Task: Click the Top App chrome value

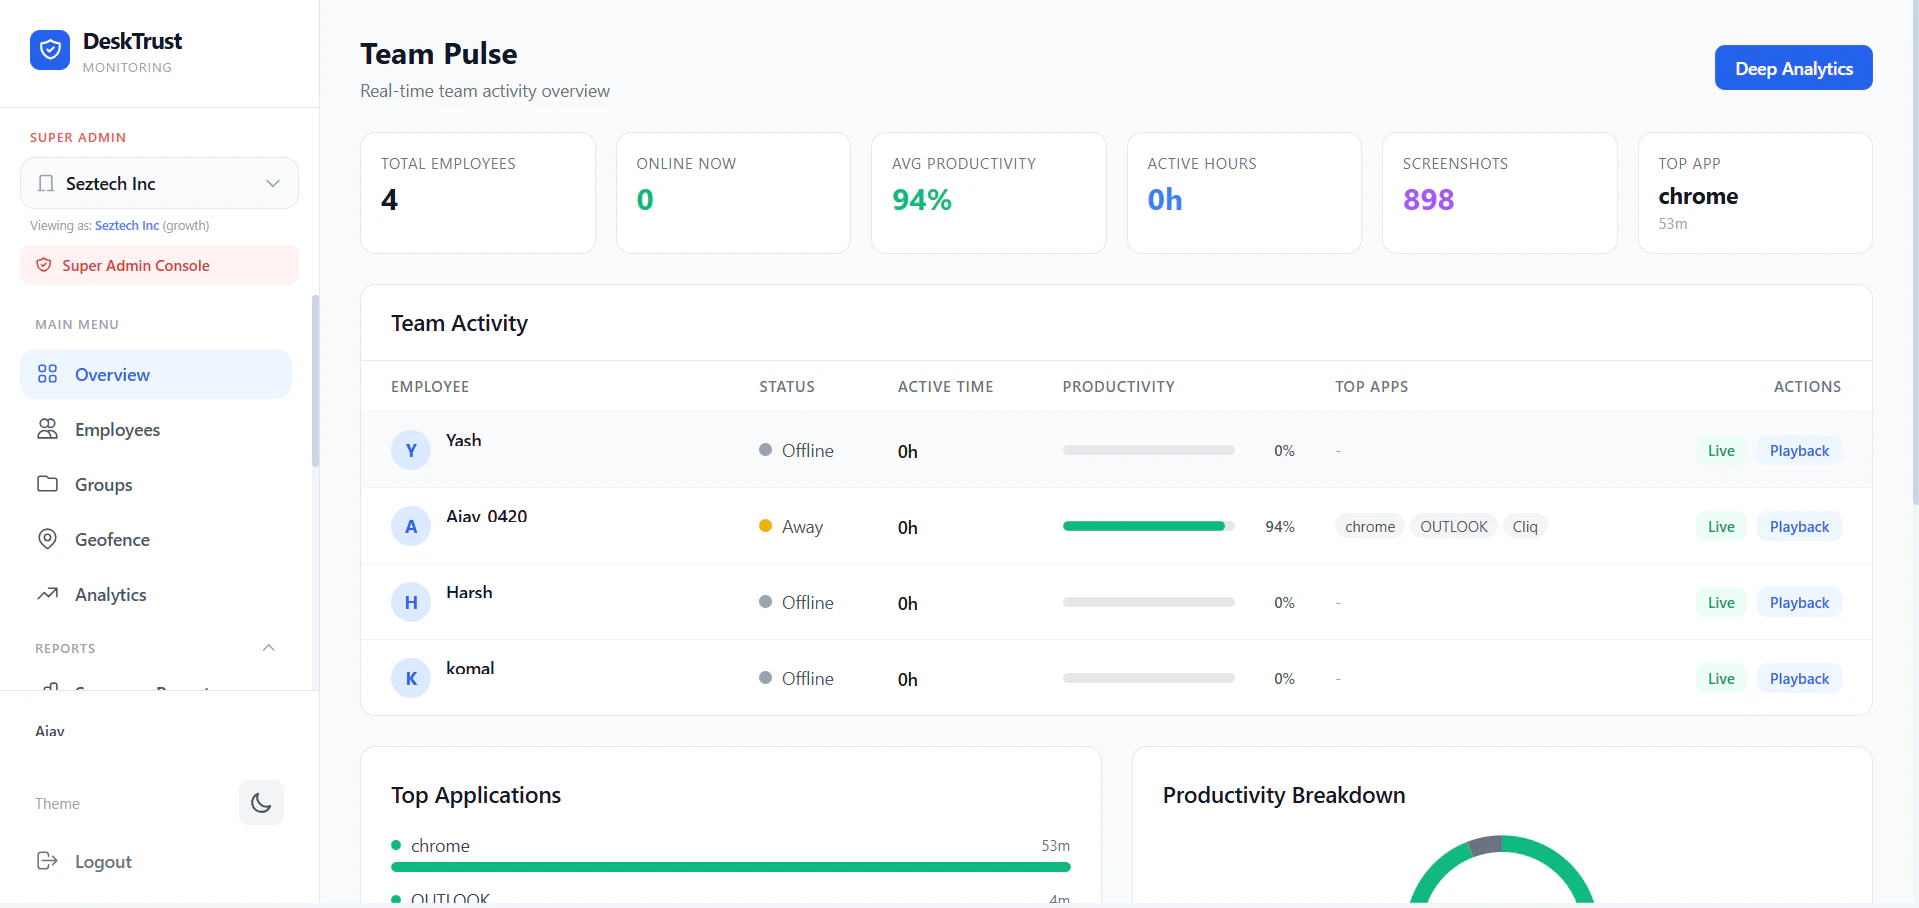Action: tap(1698, 196)
